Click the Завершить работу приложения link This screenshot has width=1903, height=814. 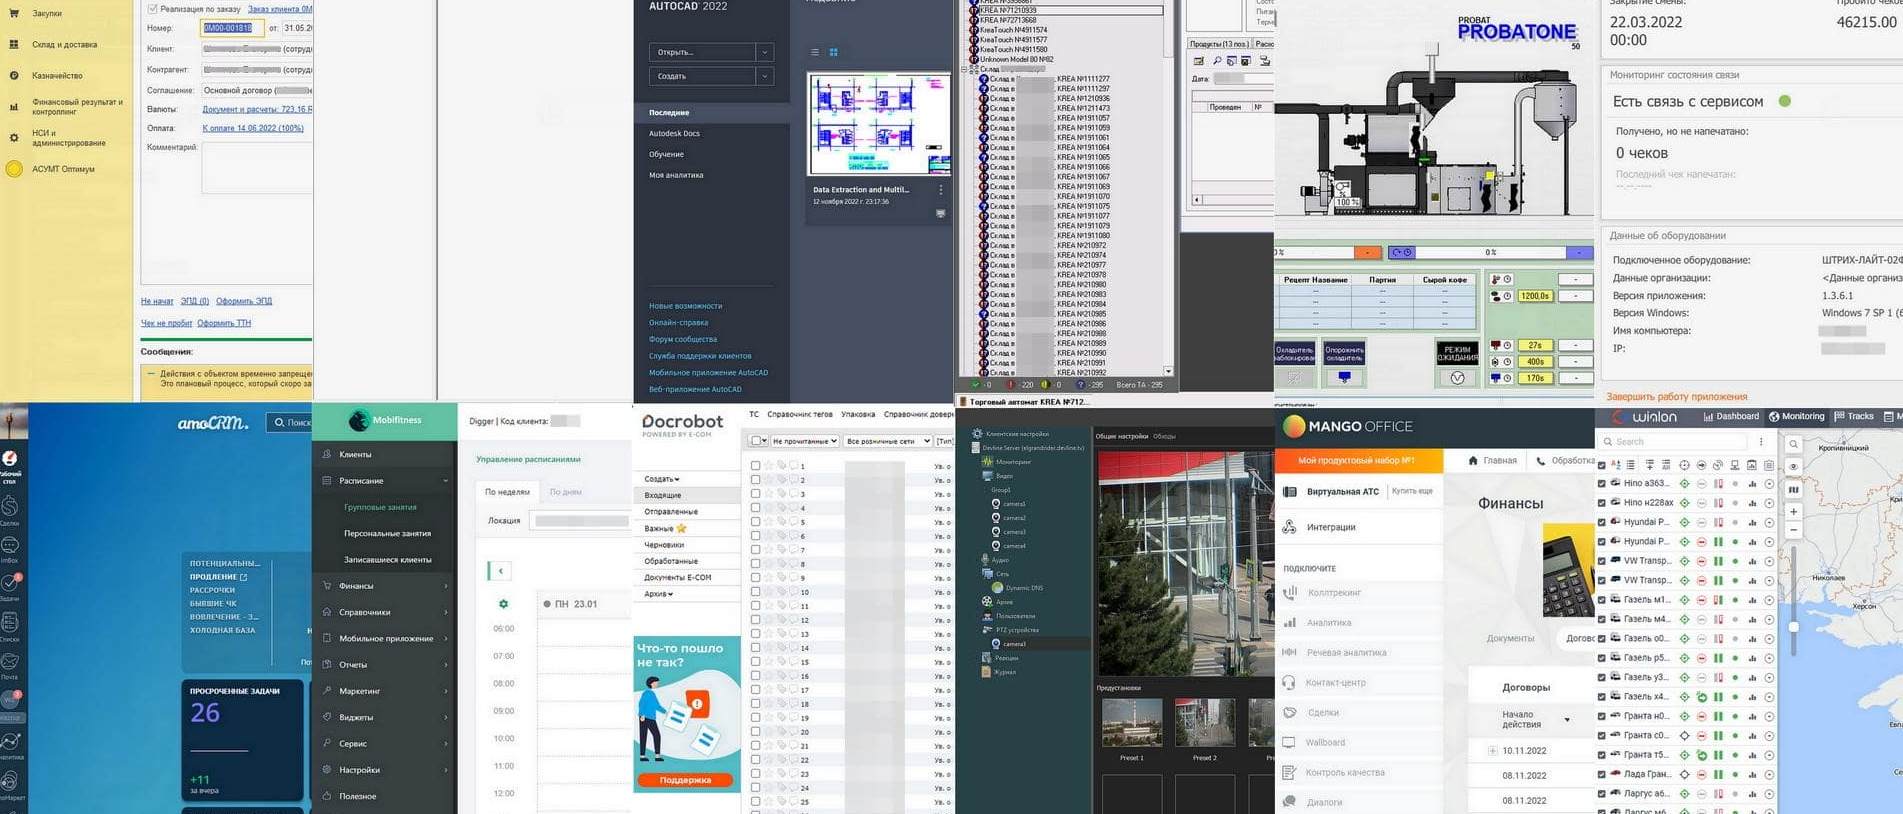[1676, 397]
